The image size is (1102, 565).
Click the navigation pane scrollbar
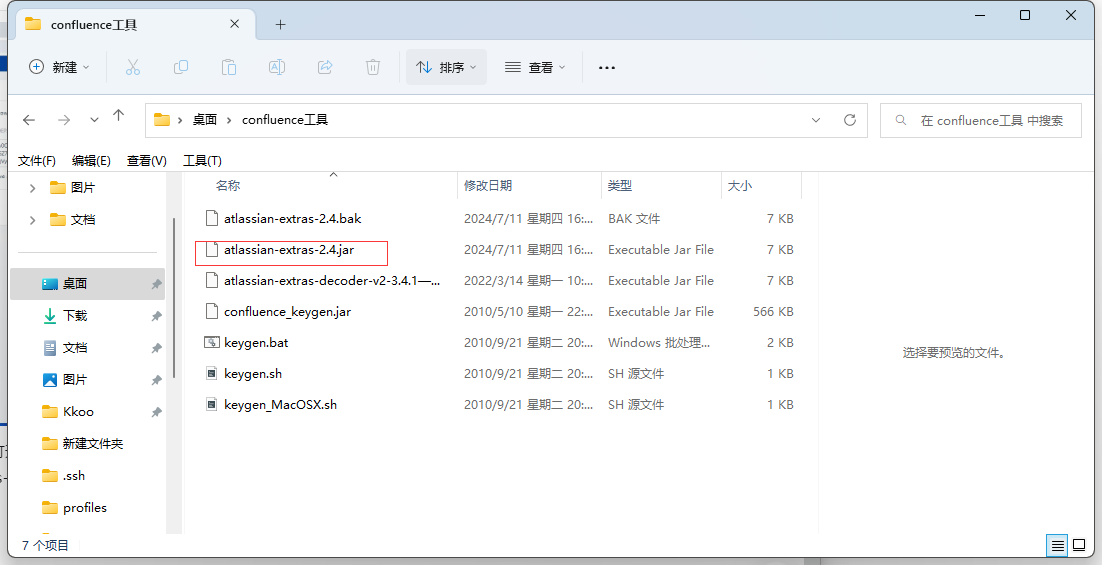[x=174, y=299]
